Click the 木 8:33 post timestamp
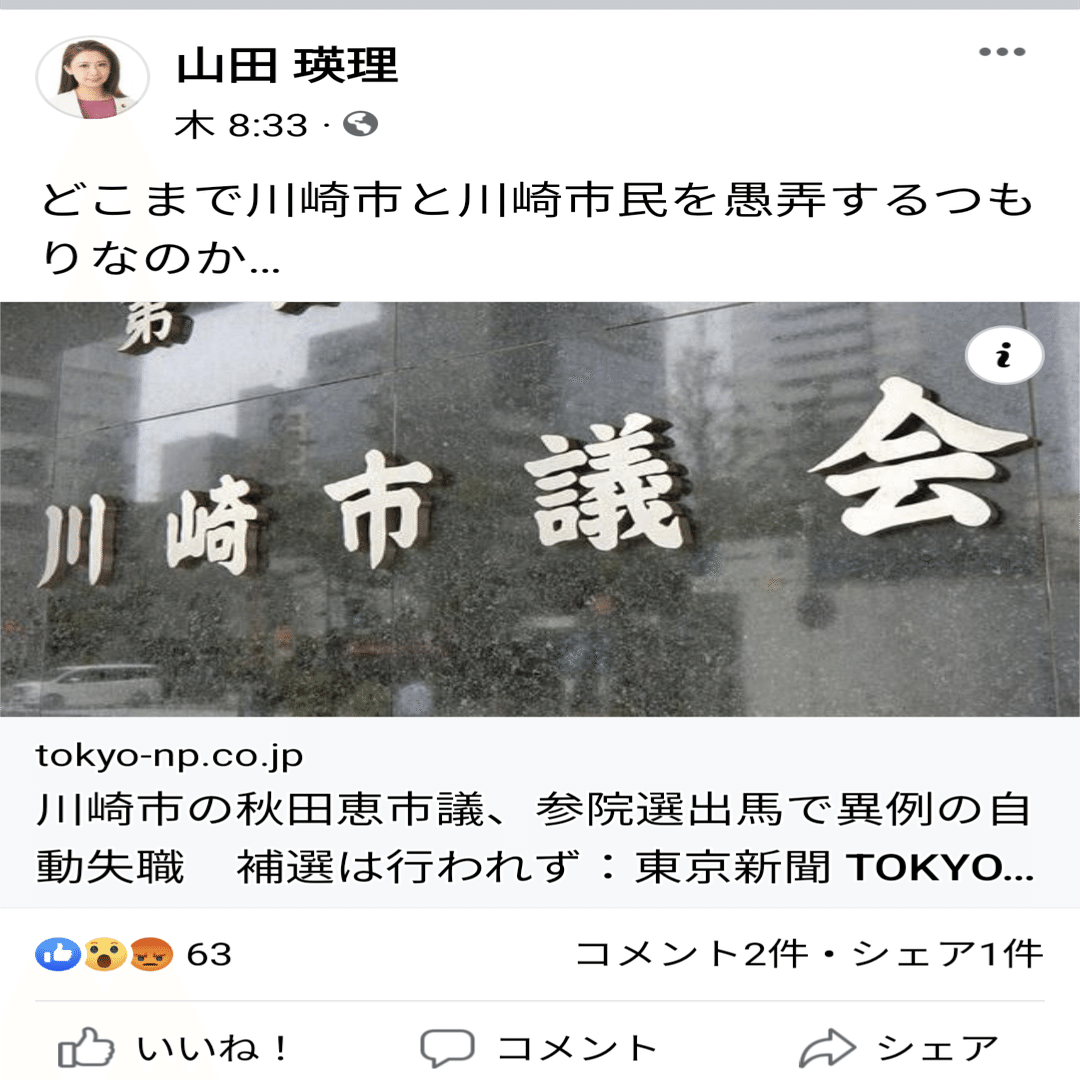The width and height of the screenshot is (1080, 1080). (x=240, y=125)
